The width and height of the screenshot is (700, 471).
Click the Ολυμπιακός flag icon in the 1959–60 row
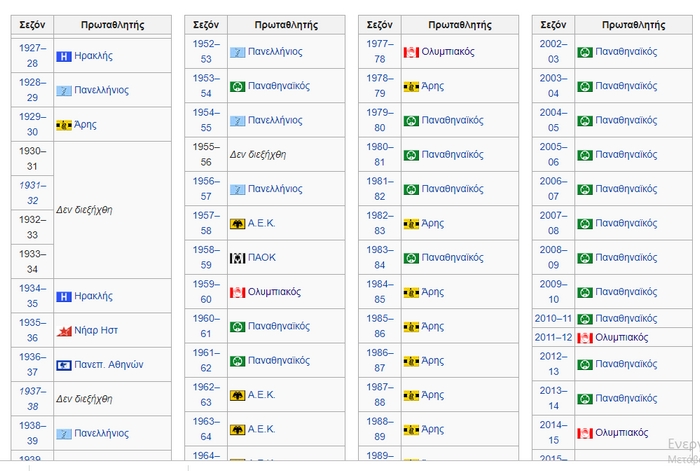(x=238, y=292)
